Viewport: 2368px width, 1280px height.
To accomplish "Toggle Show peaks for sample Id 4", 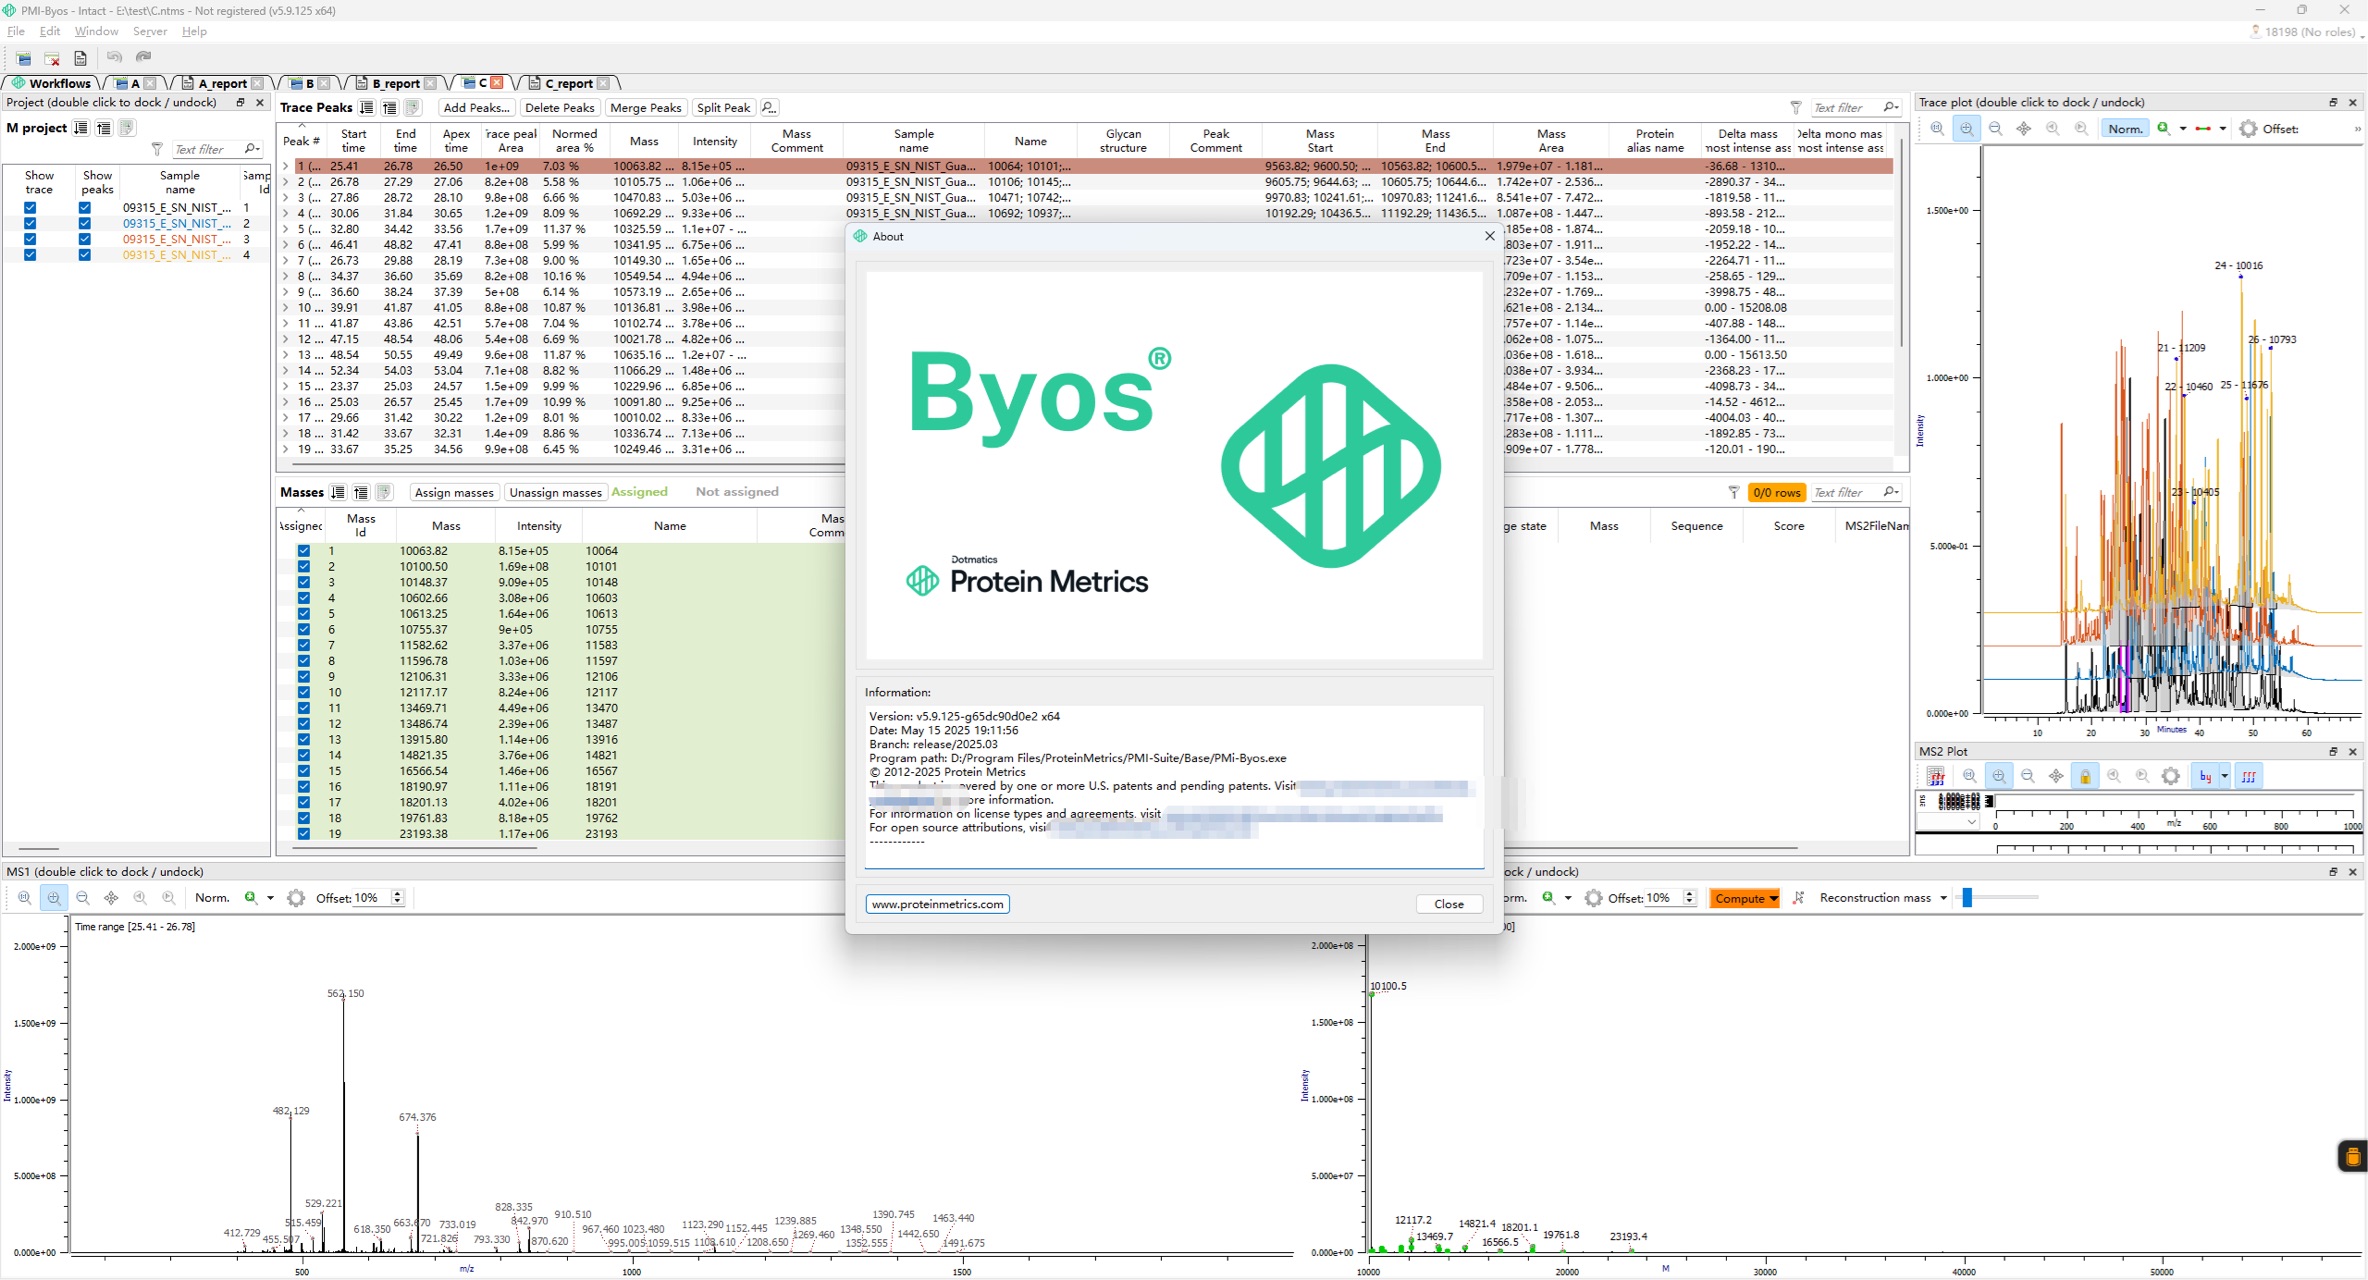I will click(85, 255).
